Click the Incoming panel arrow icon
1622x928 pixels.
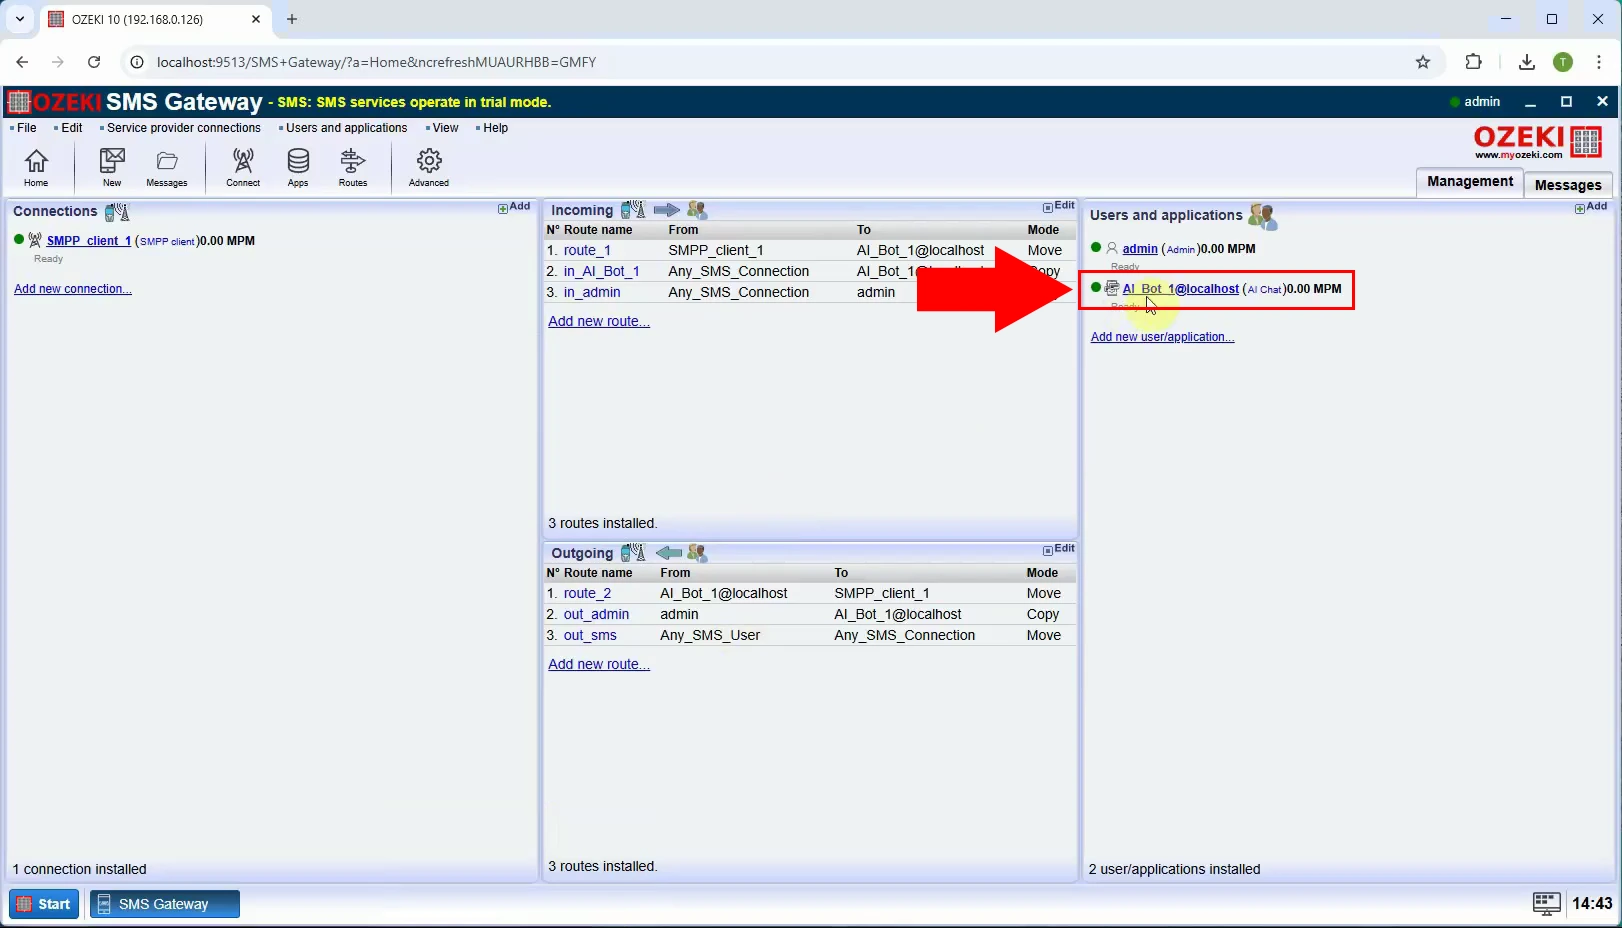[x=667, y=210]
